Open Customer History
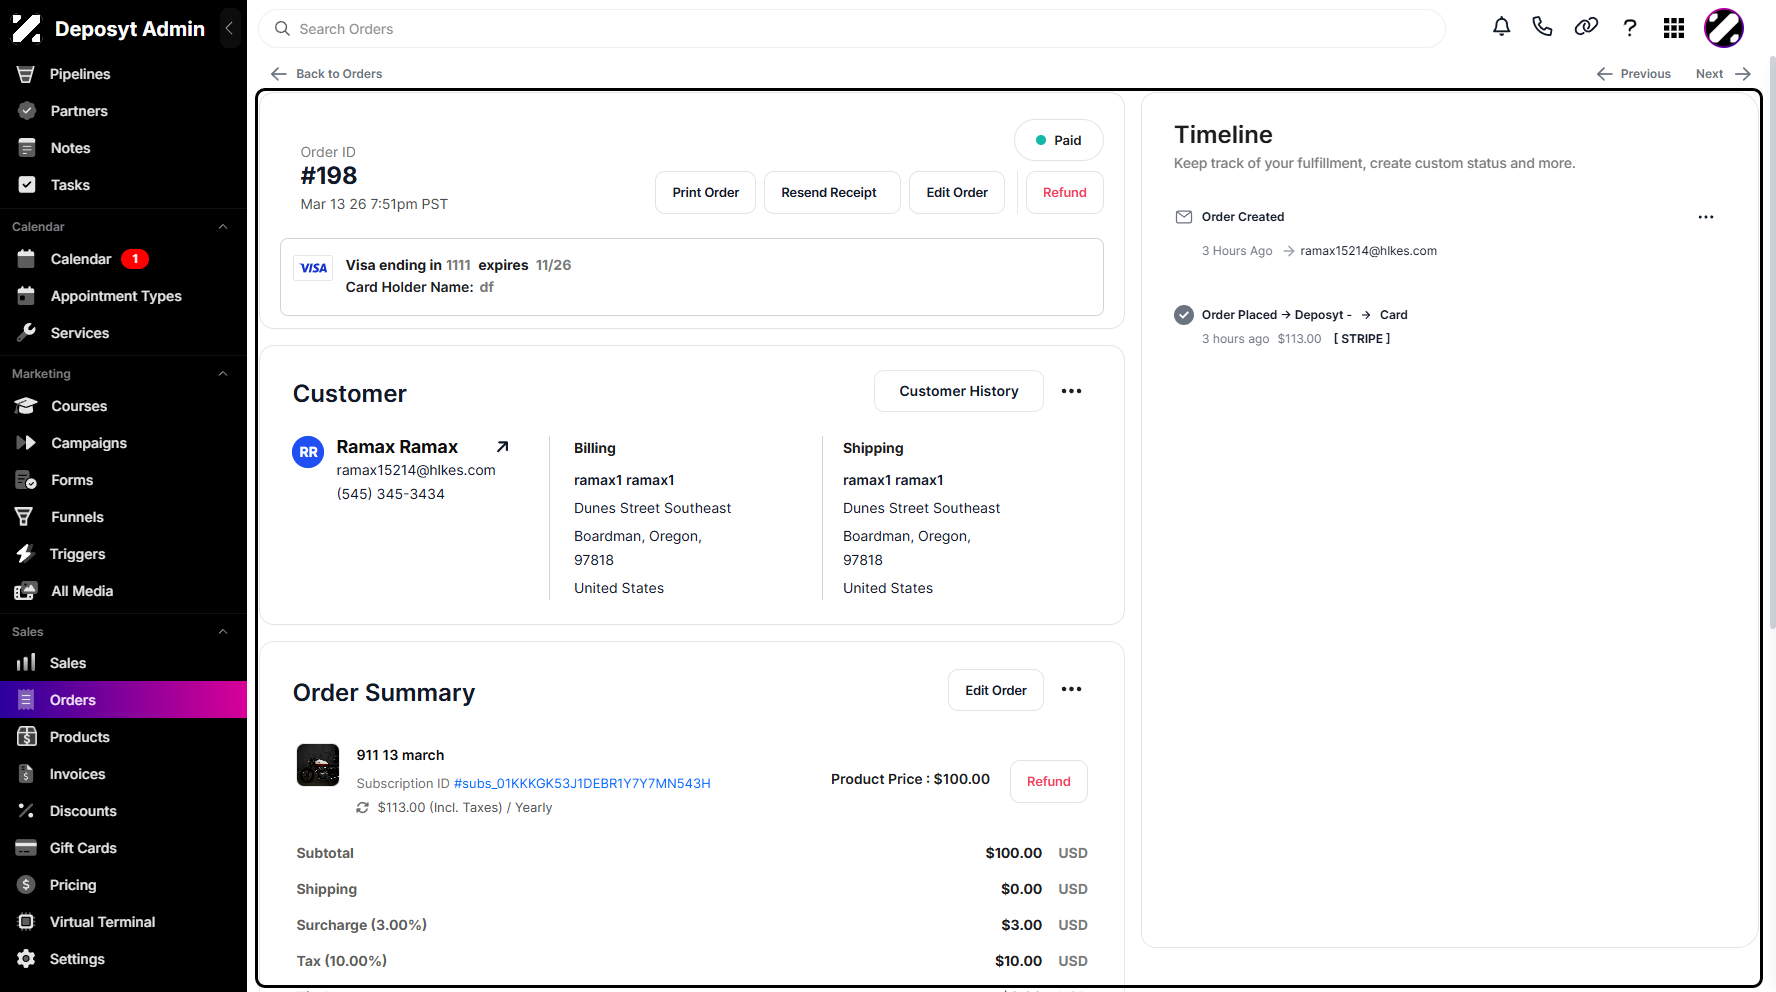The image size is (1776, 992). (x=958, y=391)
